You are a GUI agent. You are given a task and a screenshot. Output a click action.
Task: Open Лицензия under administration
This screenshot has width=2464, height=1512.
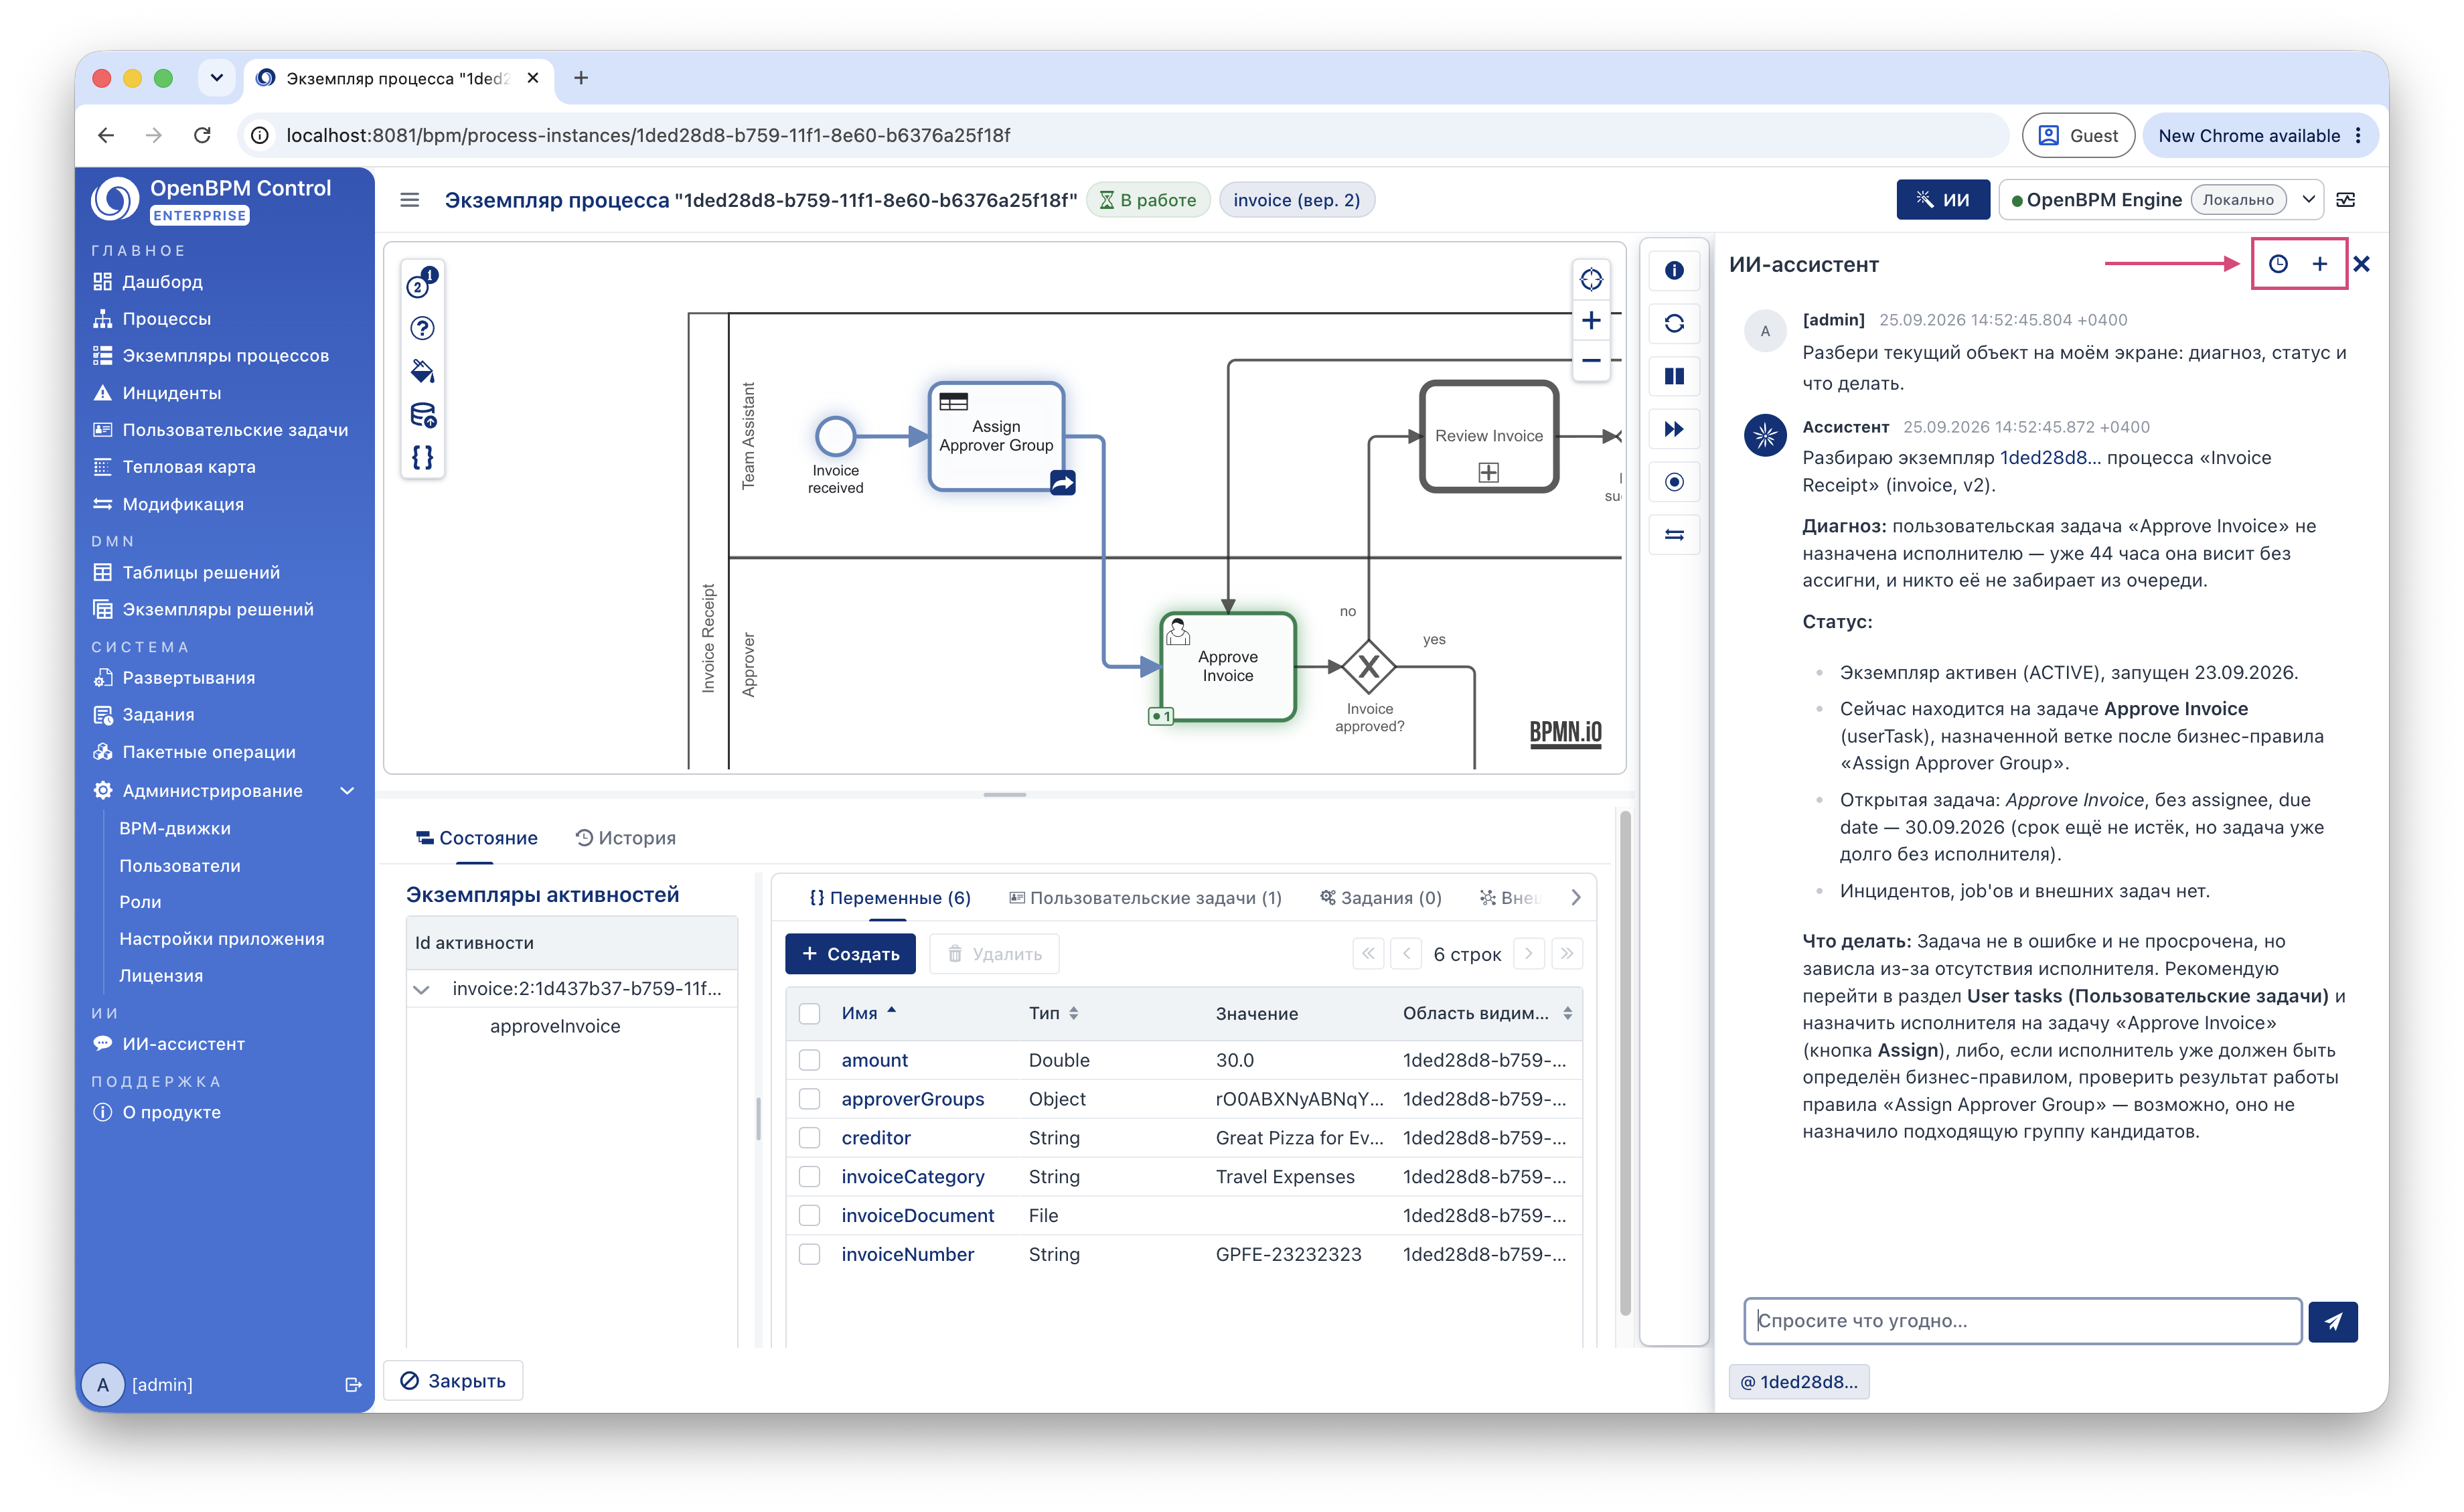click(160, 976)
